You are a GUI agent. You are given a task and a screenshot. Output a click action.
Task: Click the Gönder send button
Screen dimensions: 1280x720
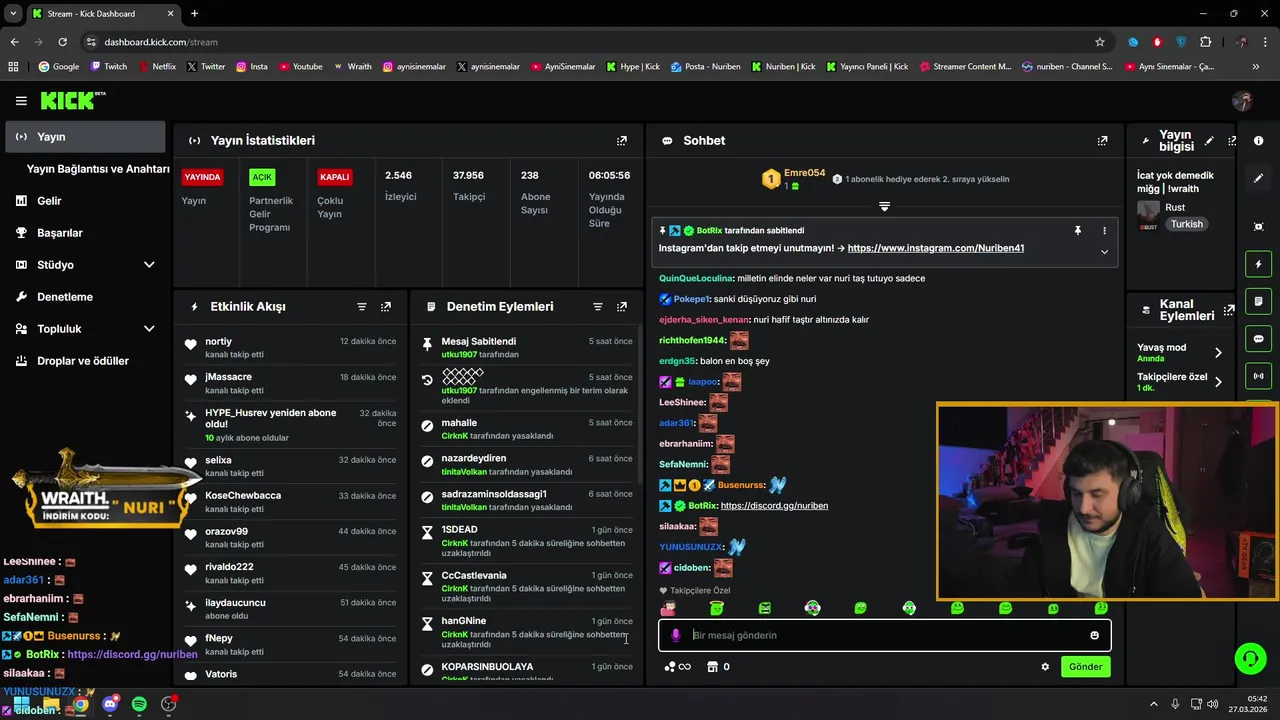point(1085,667)
